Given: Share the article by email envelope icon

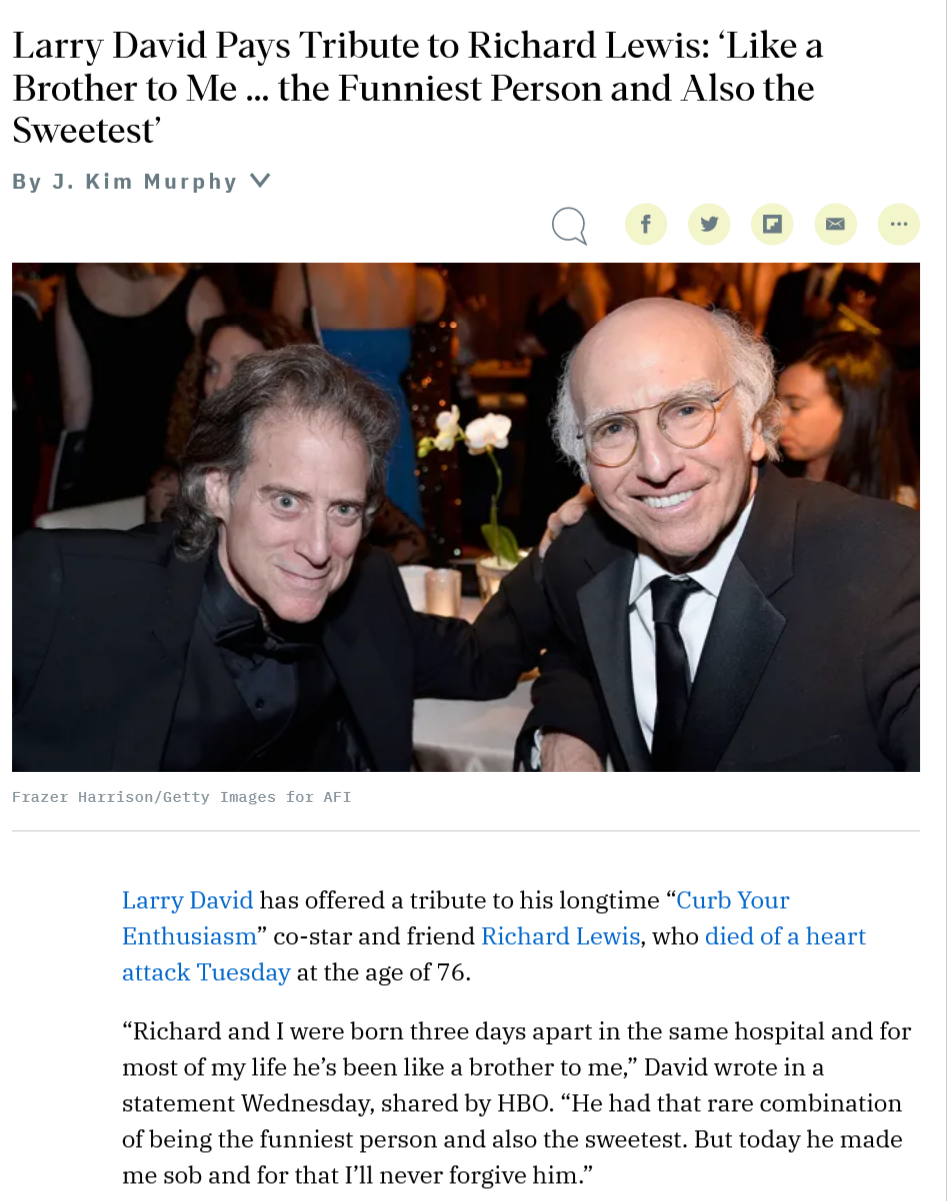Looking at the screenshot, I should click(835, 224).
